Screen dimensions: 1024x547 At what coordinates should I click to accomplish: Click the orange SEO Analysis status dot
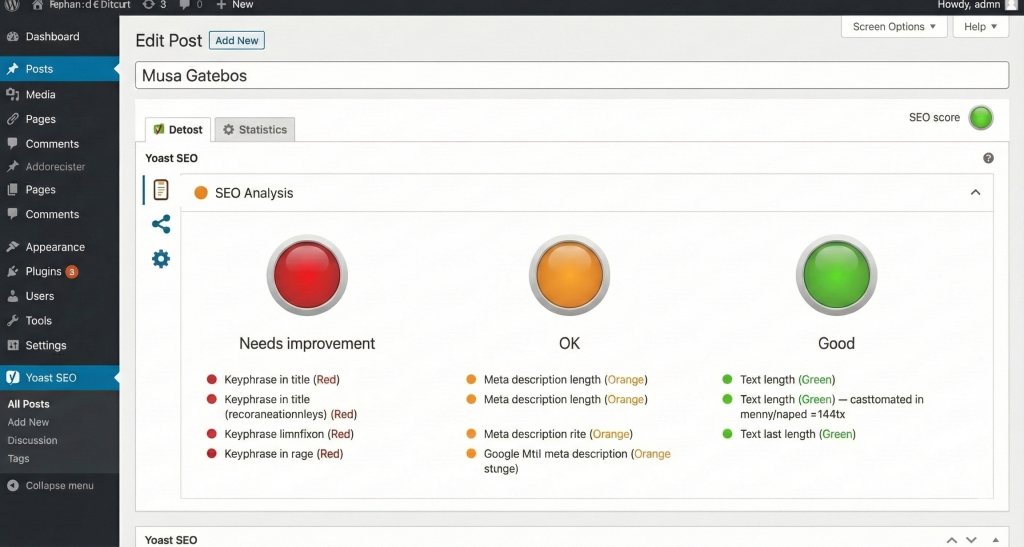coord(201,193)
